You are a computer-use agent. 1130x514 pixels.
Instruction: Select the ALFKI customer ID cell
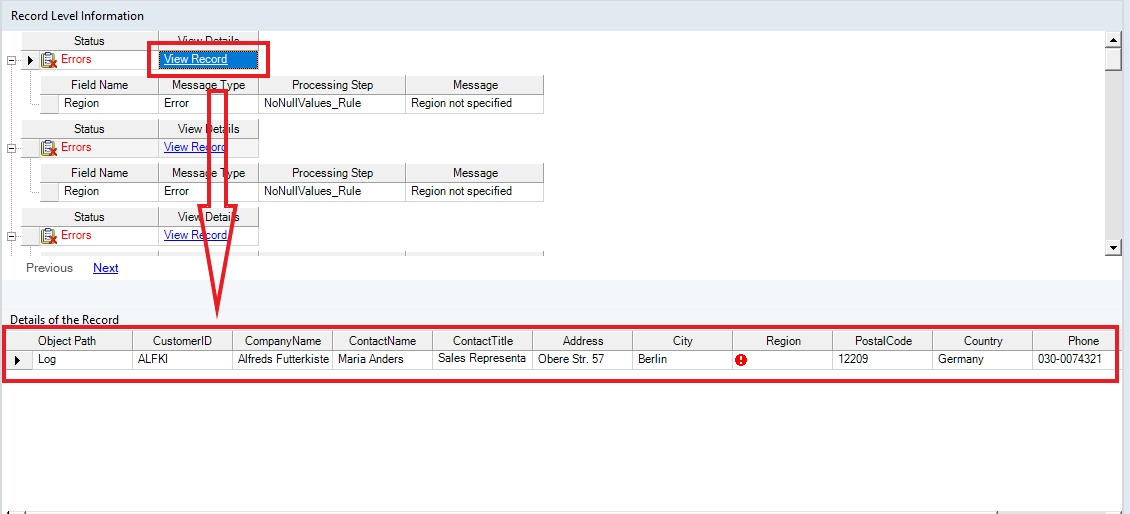coord(182,359)
